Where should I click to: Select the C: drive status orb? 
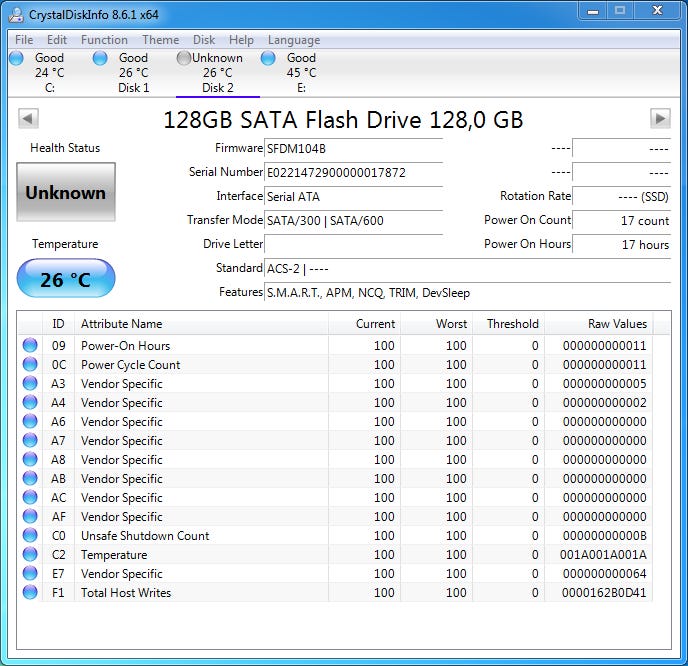[16, 59]
